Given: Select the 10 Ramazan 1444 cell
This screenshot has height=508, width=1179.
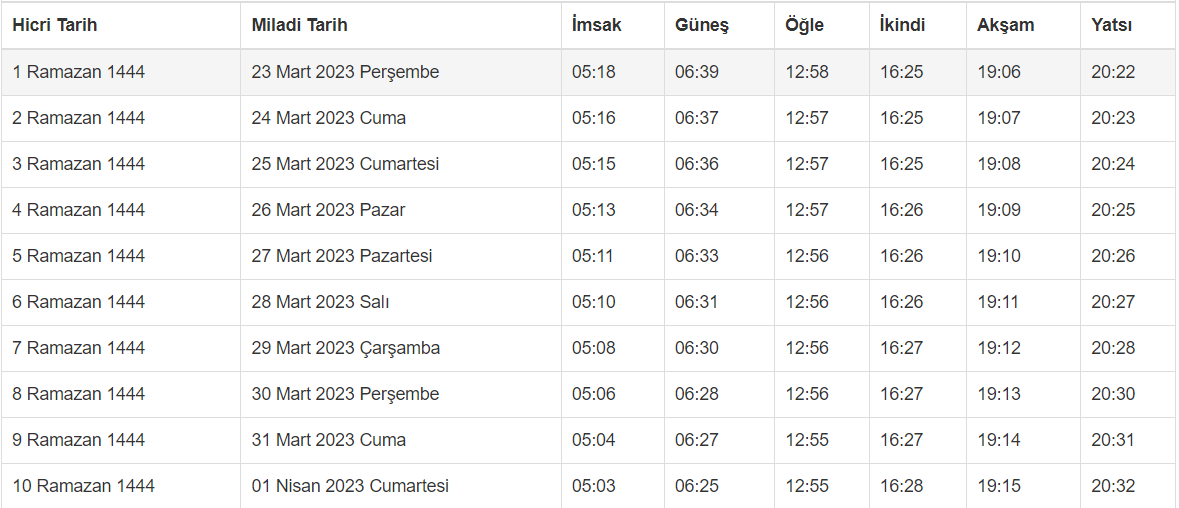Looking at the screenshot, I should click(83, 486).
